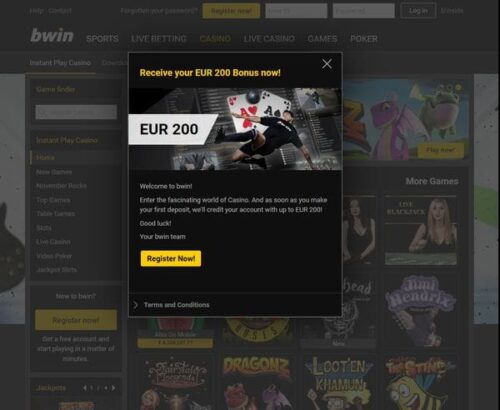Switch to the POKER section
This screenshot has height=410, width=500.
[x=364, y=39]
